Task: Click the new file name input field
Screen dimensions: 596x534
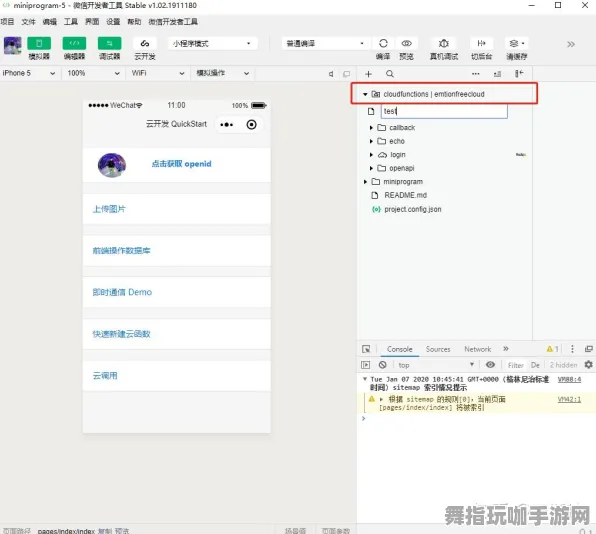Action: 444,111
